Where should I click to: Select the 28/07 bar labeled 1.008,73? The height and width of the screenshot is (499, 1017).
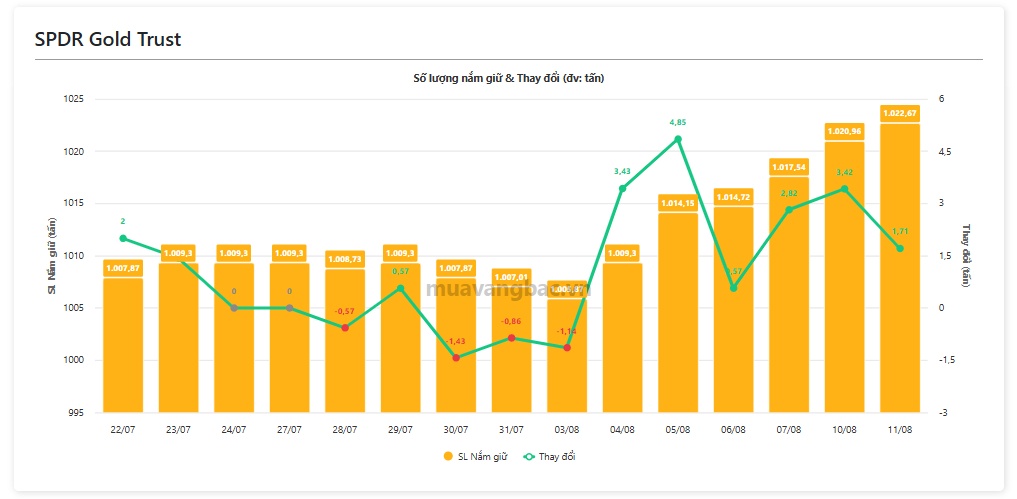pyautogui.click(x=345, y=341)
